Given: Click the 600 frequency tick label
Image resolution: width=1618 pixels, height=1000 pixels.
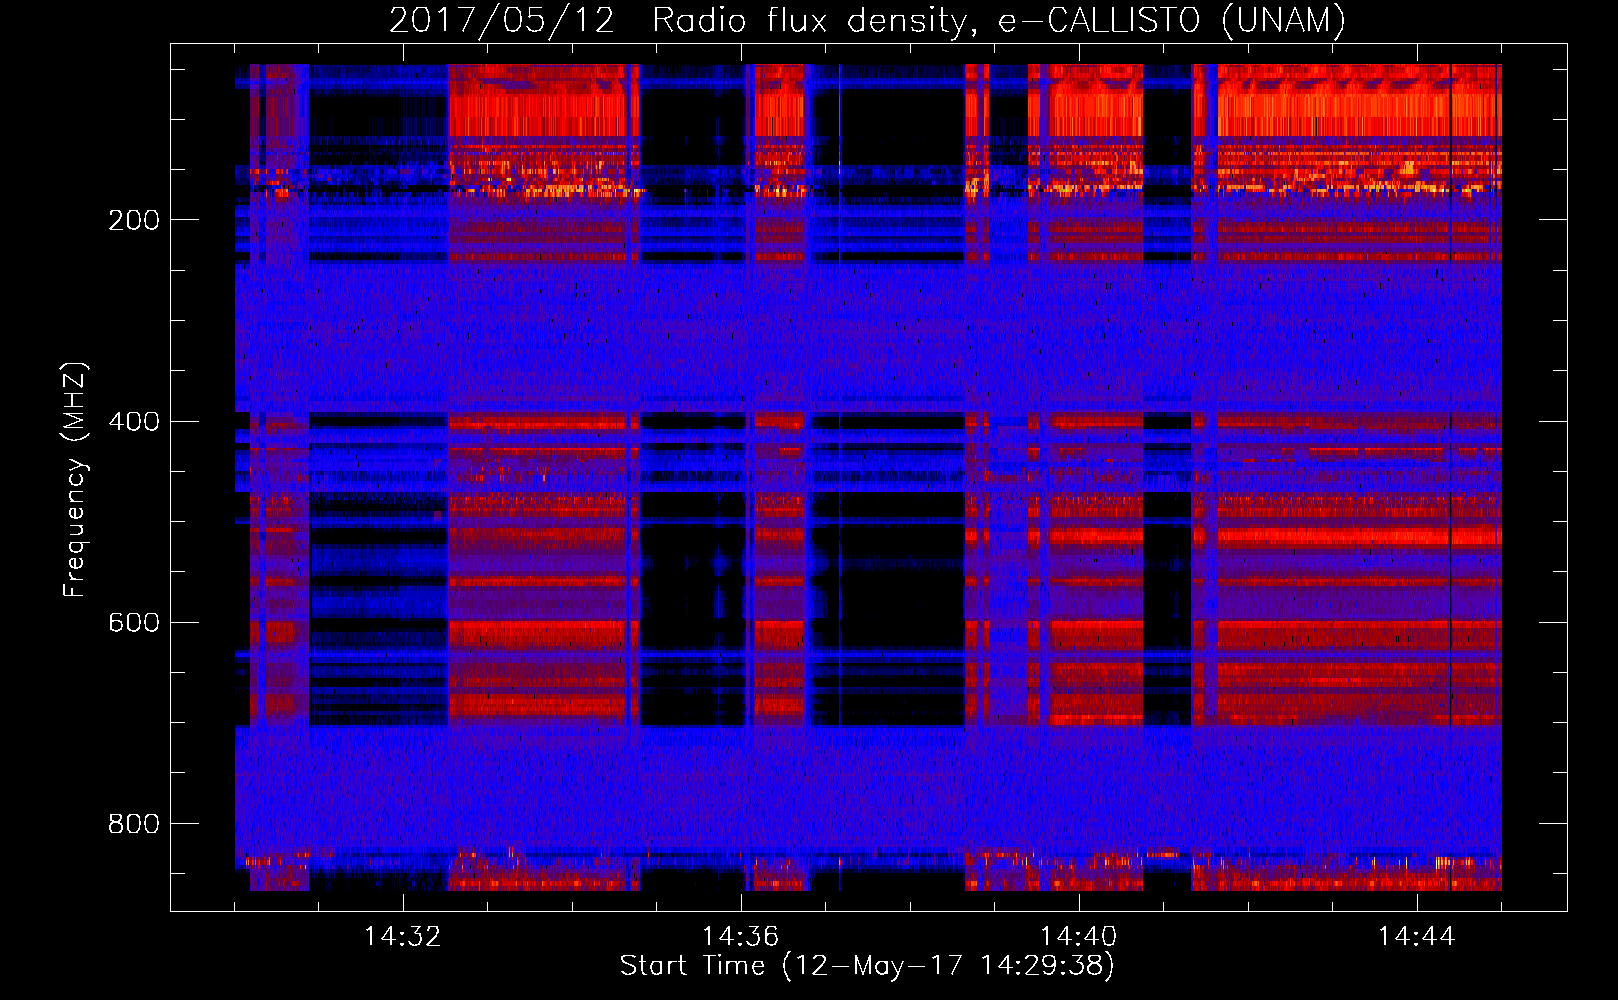Looking at the screenshot, I should (134, 623).
